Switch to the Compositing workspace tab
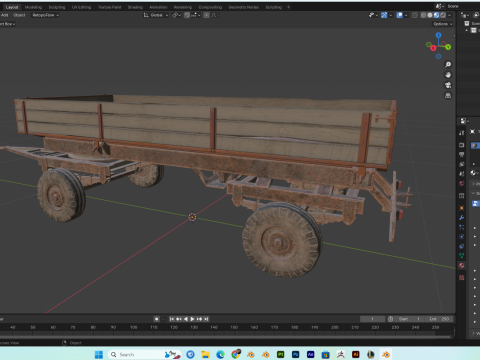Screen dimensions: 480x360 [x=210, y=7]
